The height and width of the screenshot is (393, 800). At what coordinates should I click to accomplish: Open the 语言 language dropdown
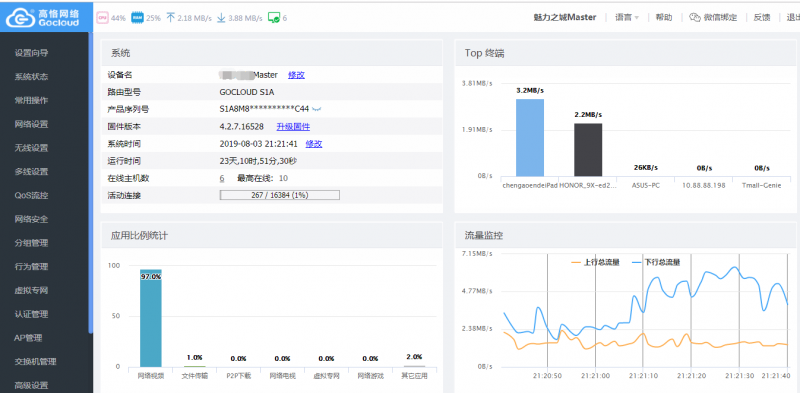(x=627, y=17)
